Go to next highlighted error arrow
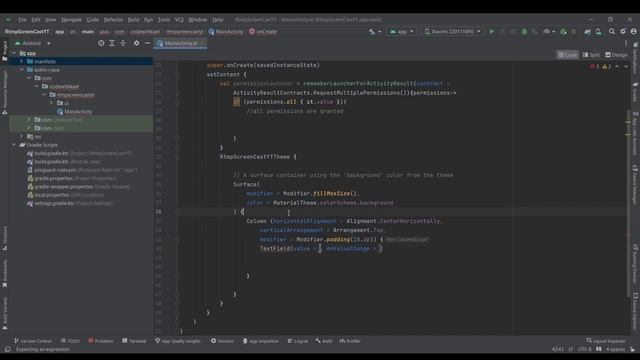Screen dimensions: 640x360 click(626, 67)
